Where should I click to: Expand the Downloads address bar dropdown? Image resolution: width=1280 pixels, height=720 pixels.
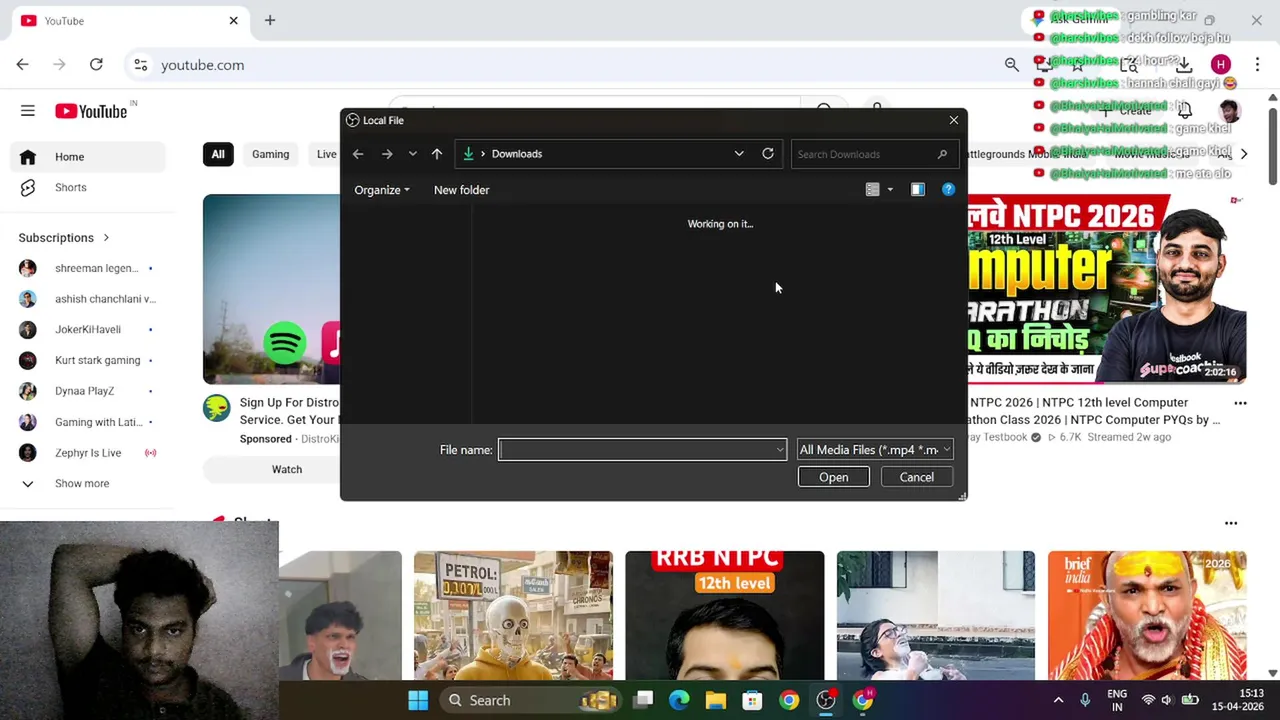(739, 154)
